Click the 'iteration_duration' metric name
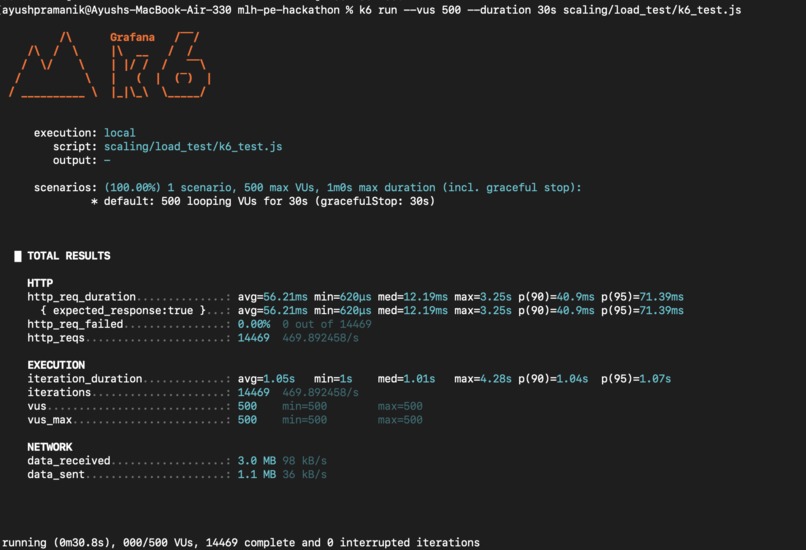The image size is (806, 550). (85, 379)
